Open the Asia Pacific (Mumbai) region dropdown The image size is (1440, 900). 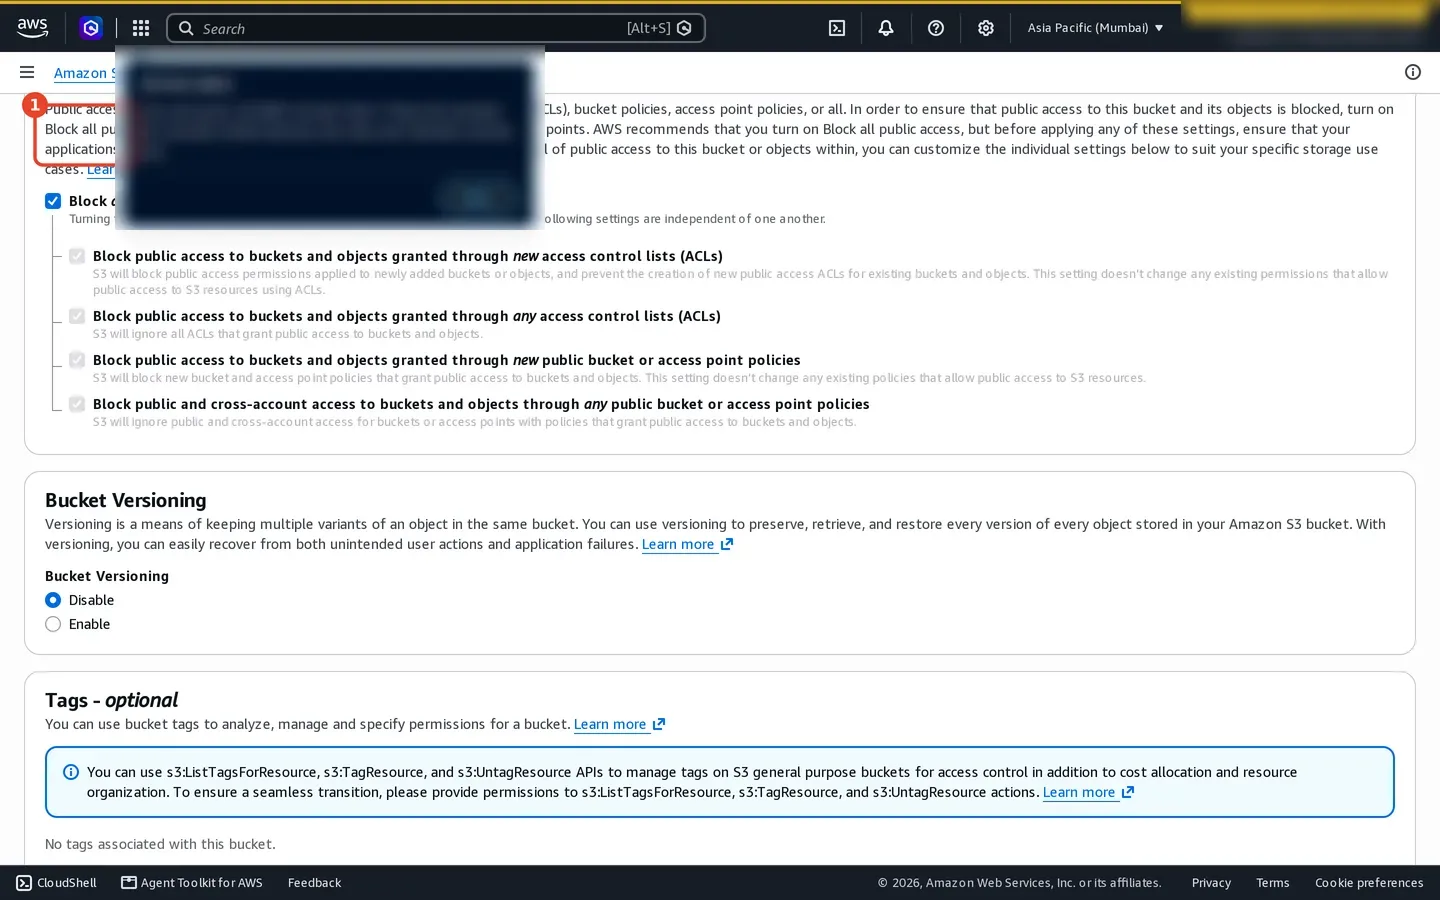1095,28
